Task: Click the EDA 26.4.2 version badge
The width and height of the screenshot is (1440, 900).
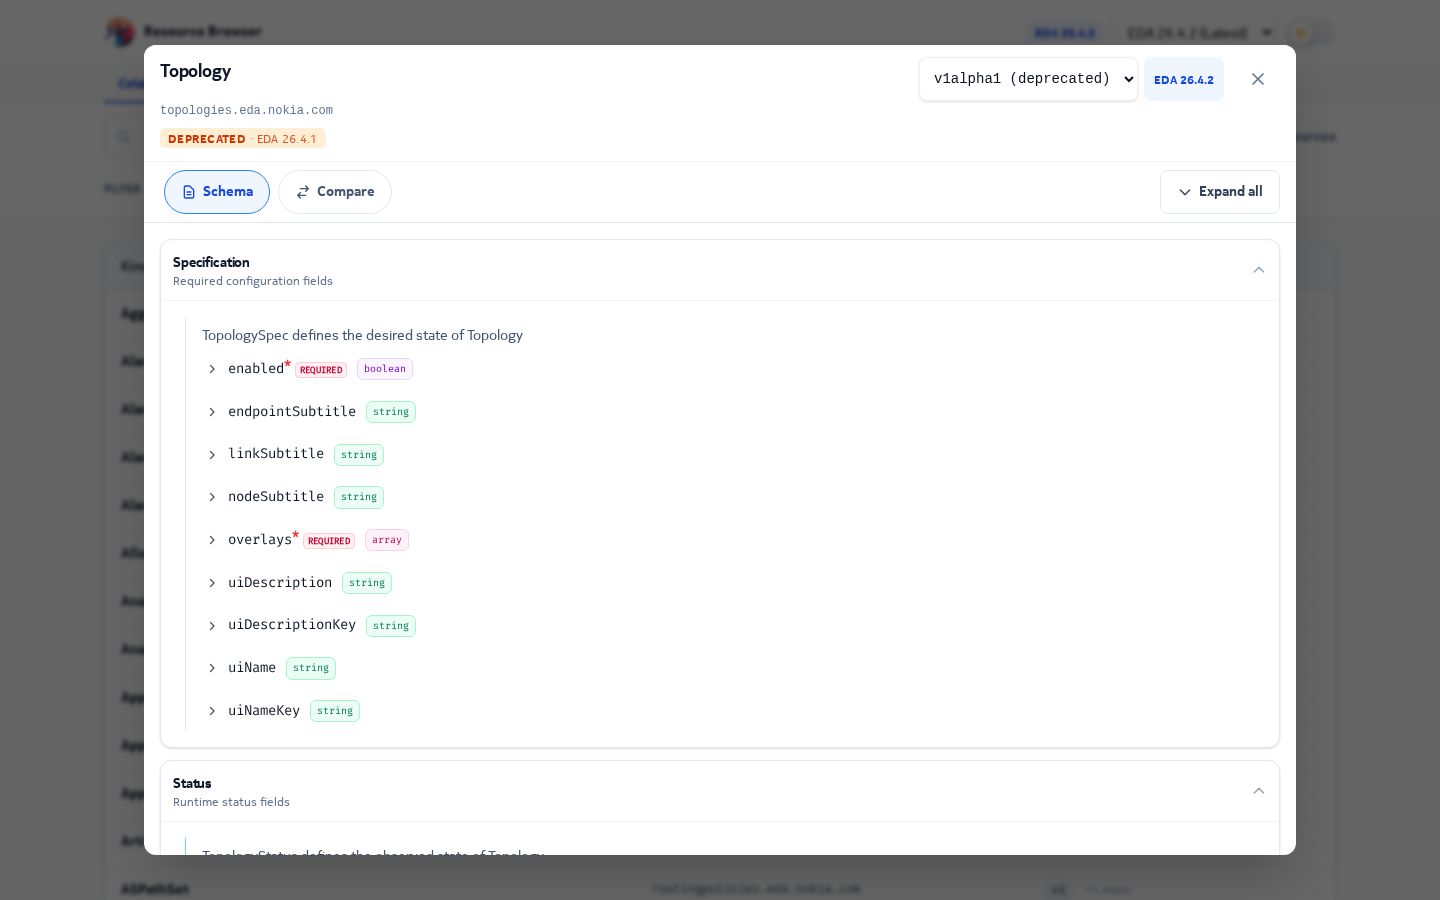Action: 1184,80
